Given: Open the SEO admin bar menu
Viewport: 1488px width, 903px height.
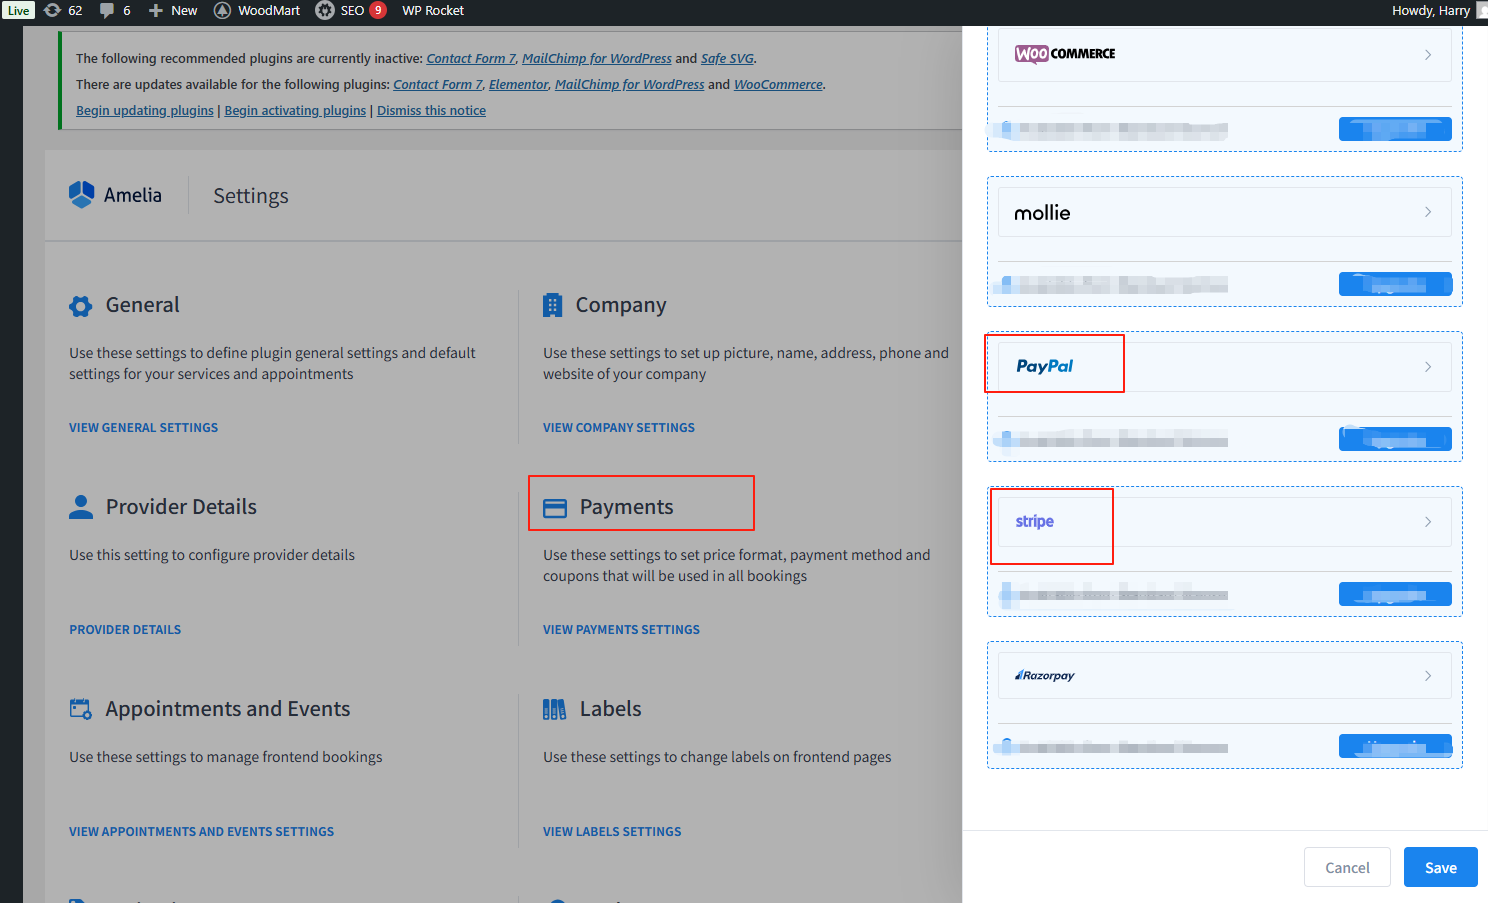Looking at the screenshot, I should pyautogui.click(x=352, y=10).
